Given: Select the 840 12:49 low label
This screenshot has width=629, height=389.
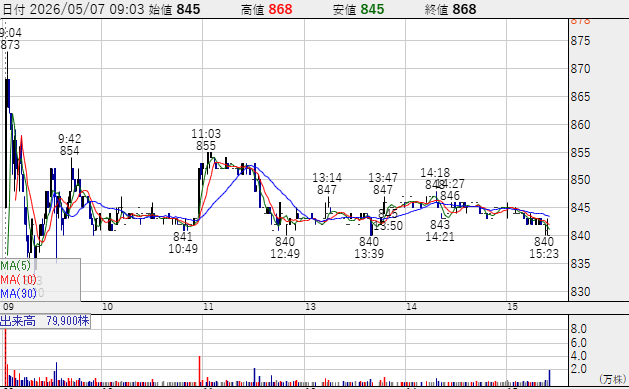Looking at the screenshot, I should pos(285,247).
